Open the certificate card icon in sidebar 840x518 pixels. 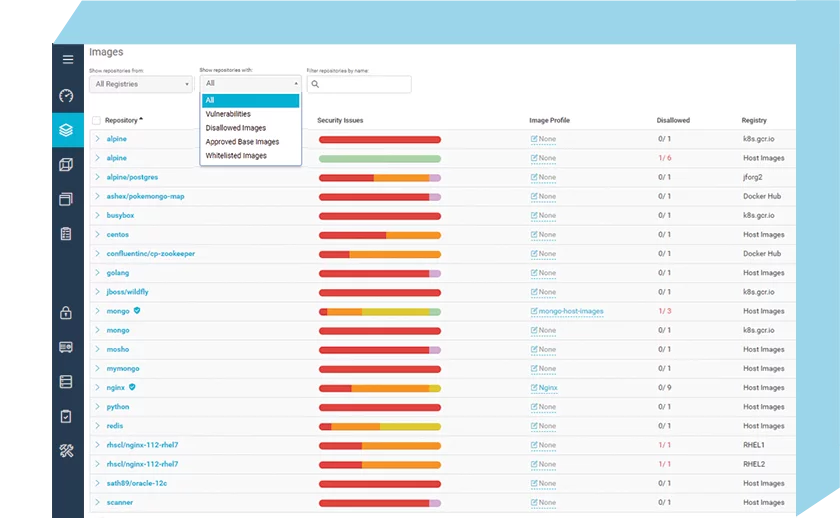pos(66,347)
